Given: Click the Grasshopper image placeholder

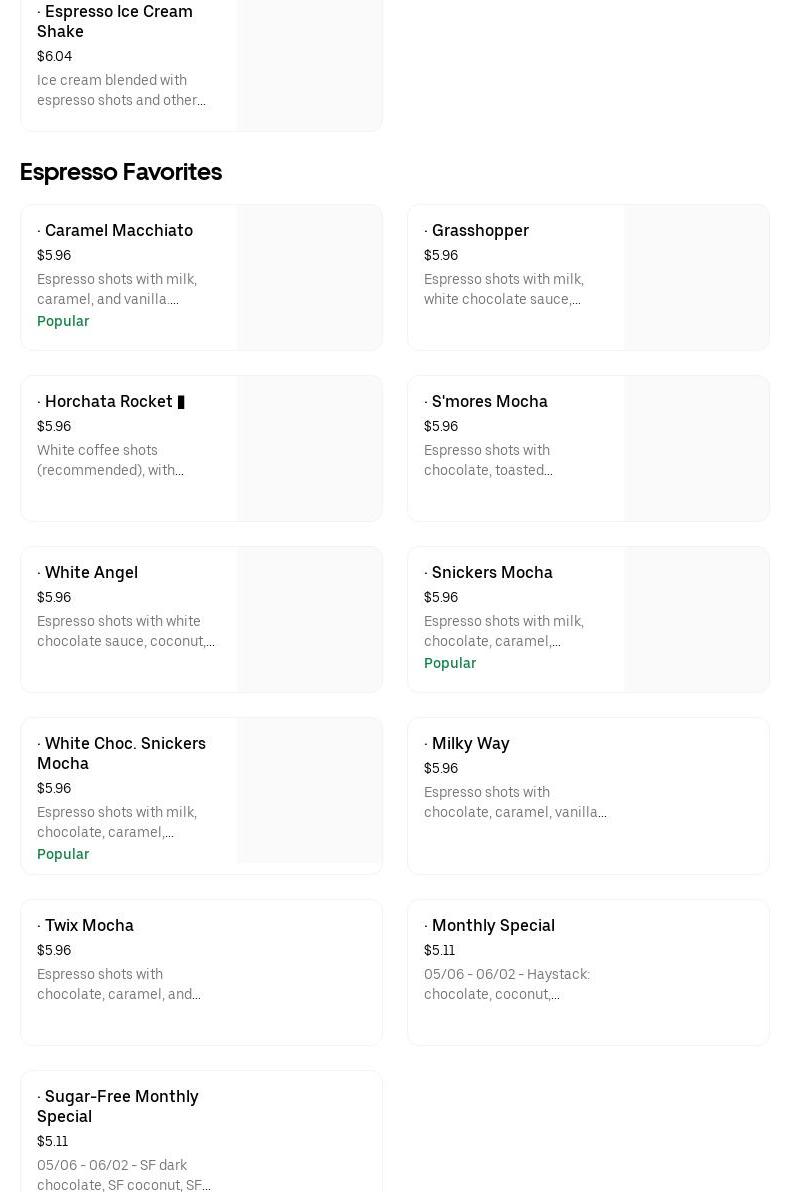Looking at the screenshot, I should coord(696,278).
